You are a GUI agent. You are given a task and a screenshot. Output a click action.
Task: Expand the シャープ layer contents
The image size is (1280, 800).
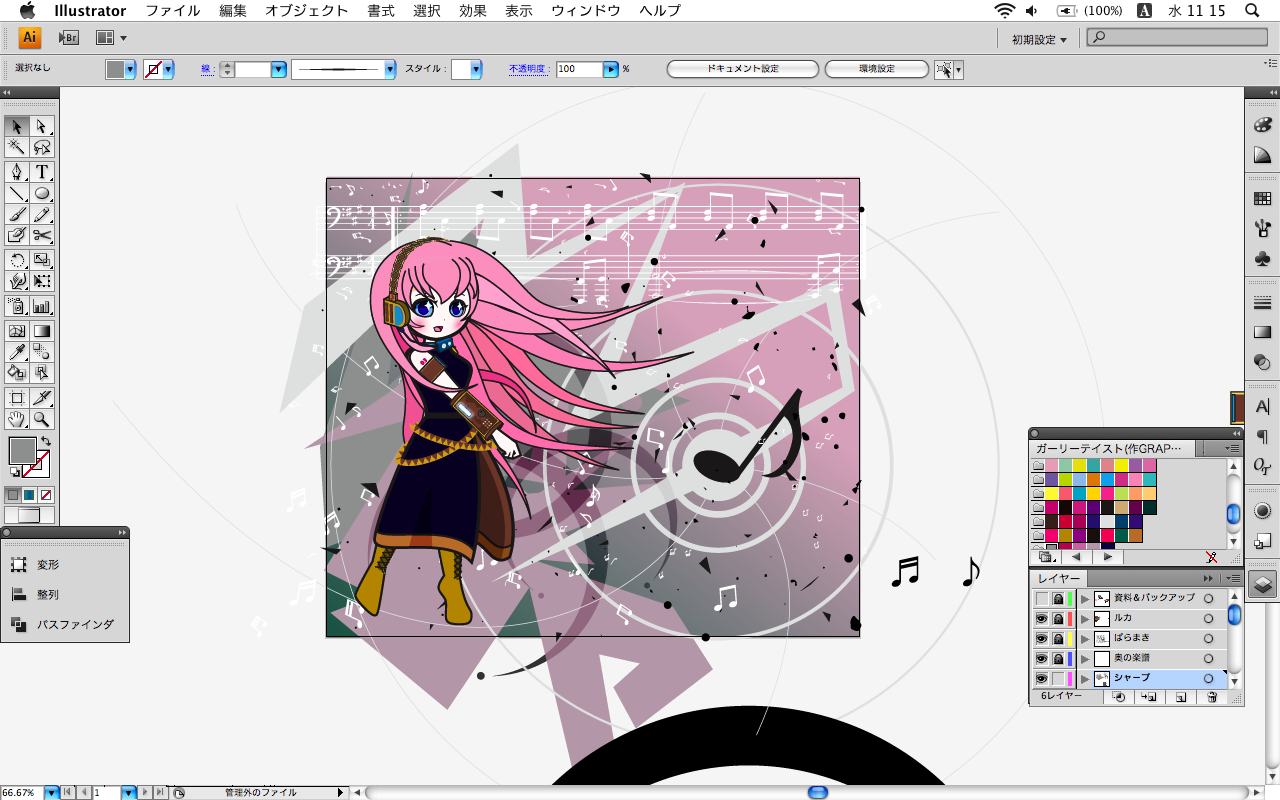pyautogui.click(x=1085, y=679)
